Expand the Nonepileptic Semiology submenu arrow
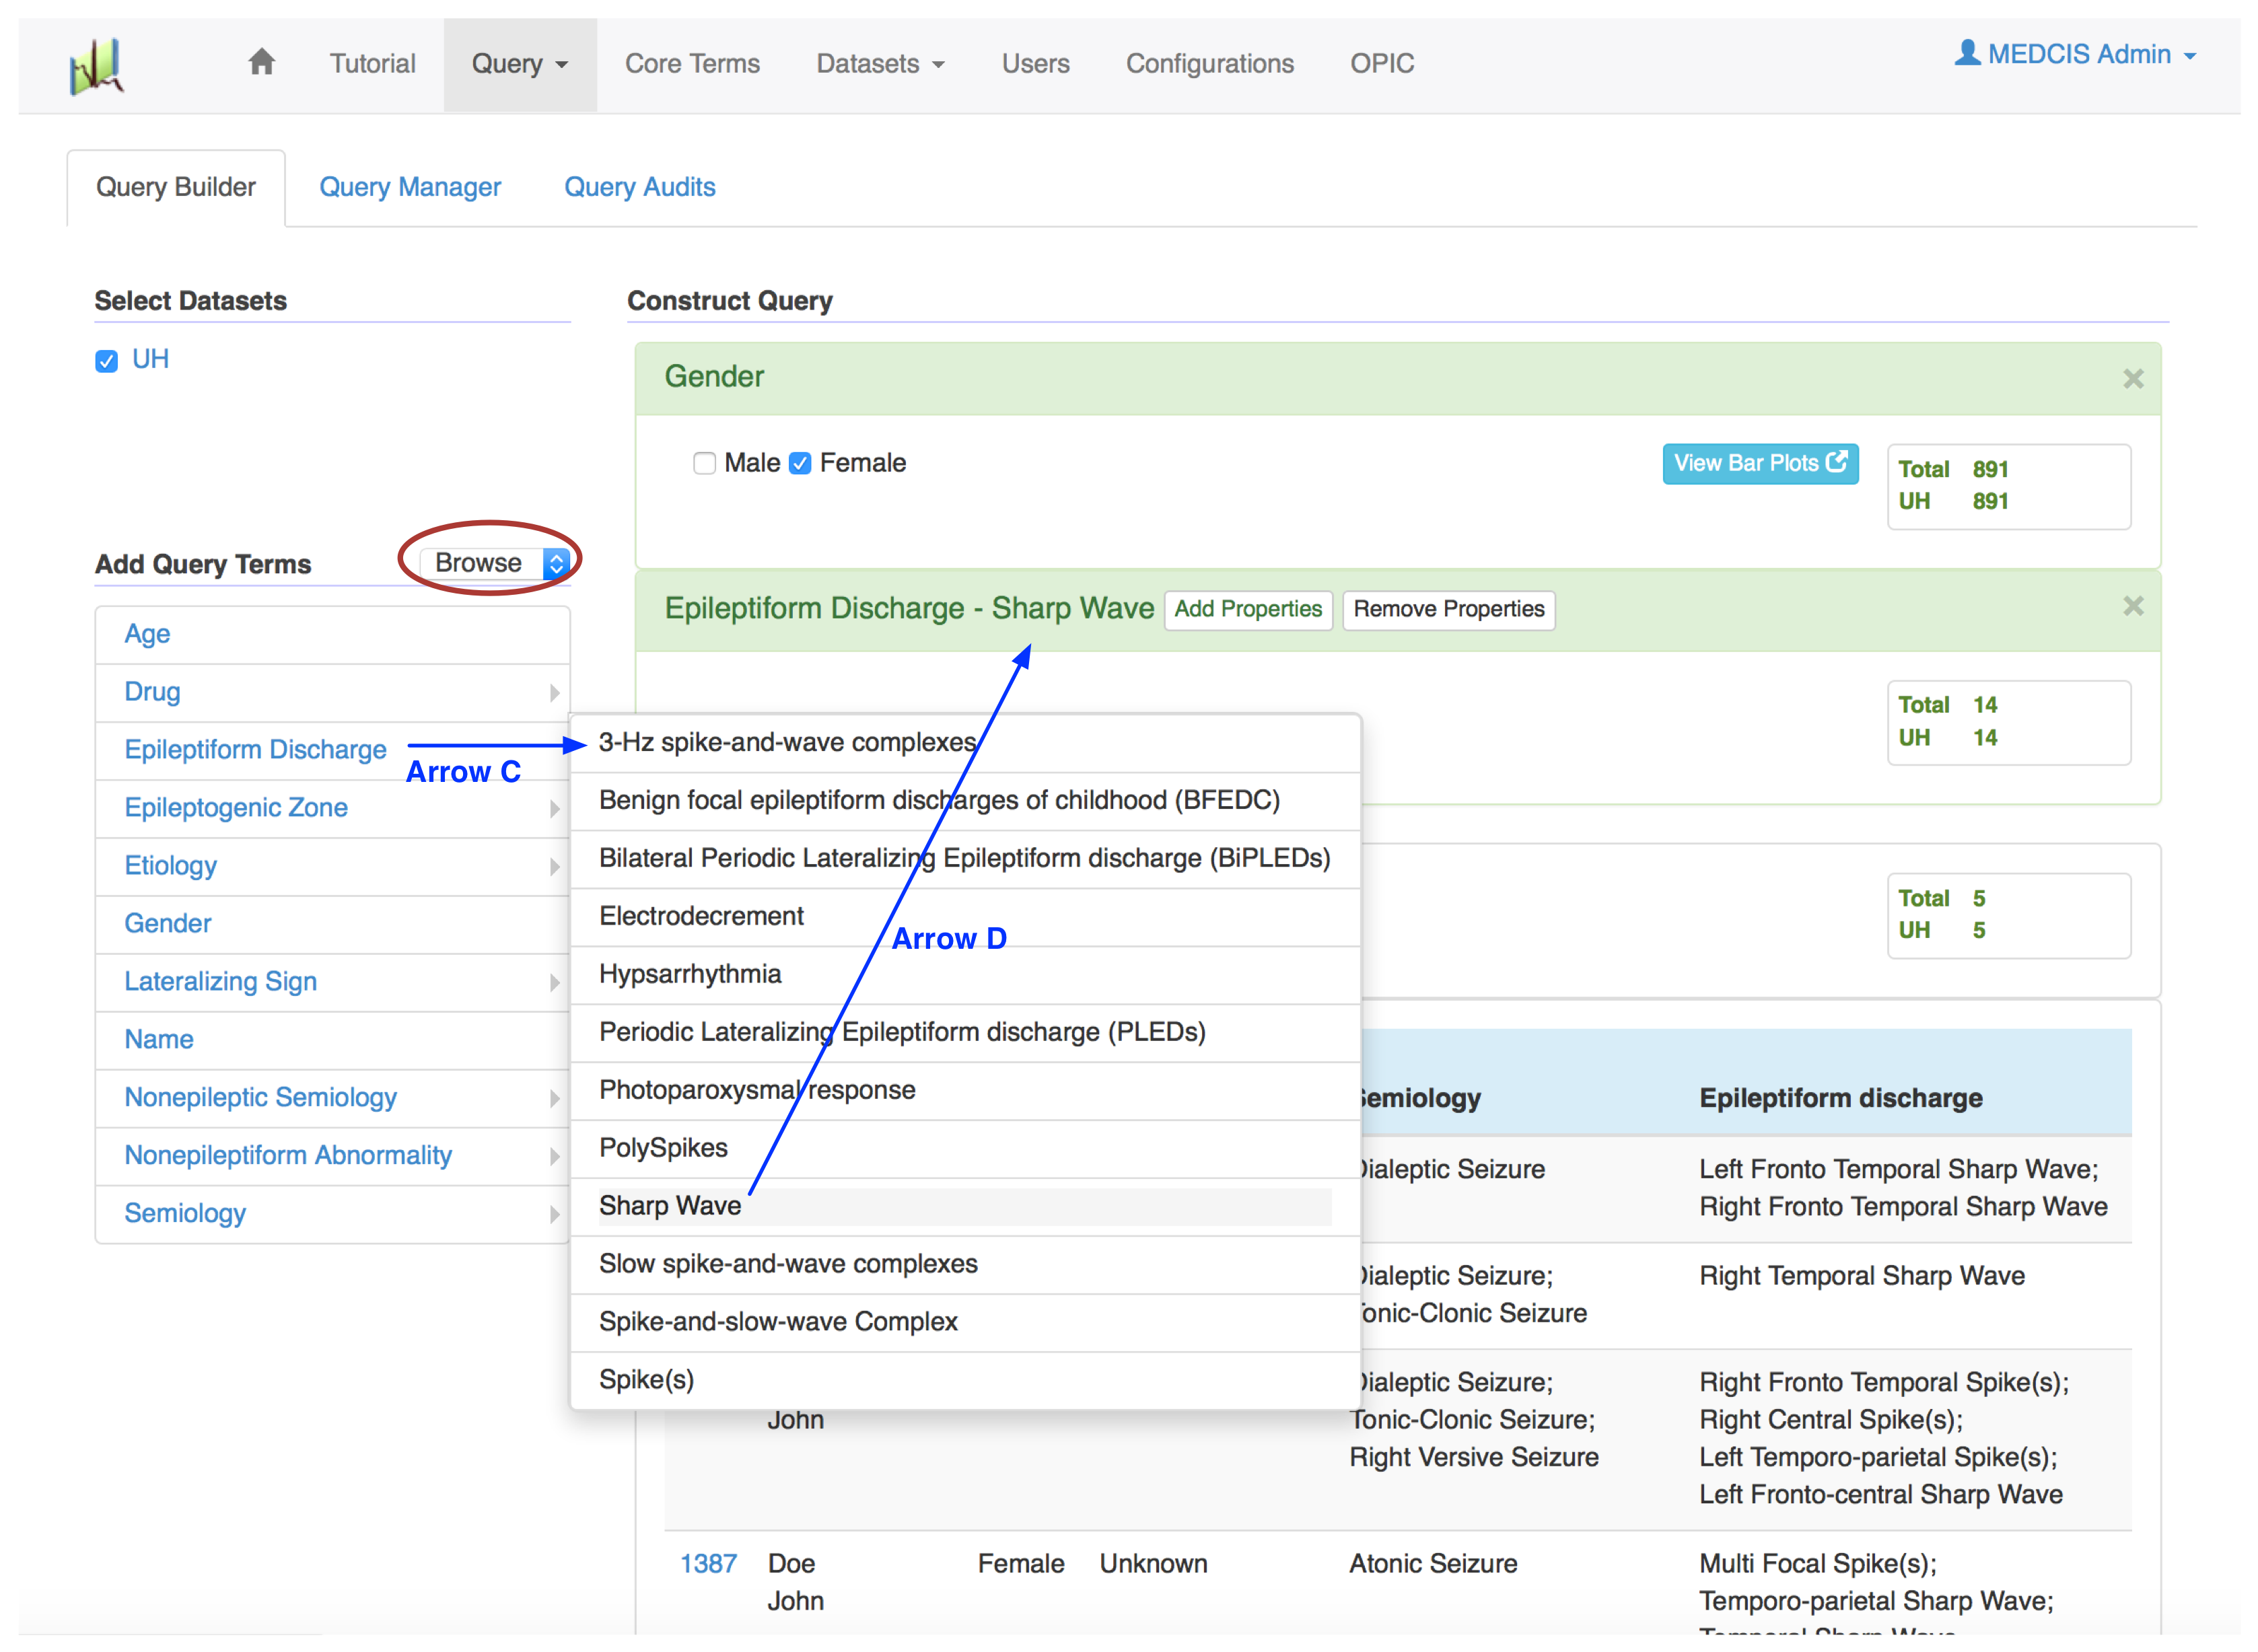The height and width of the screenshot is (1652, 2258). tap(554, 1099)
